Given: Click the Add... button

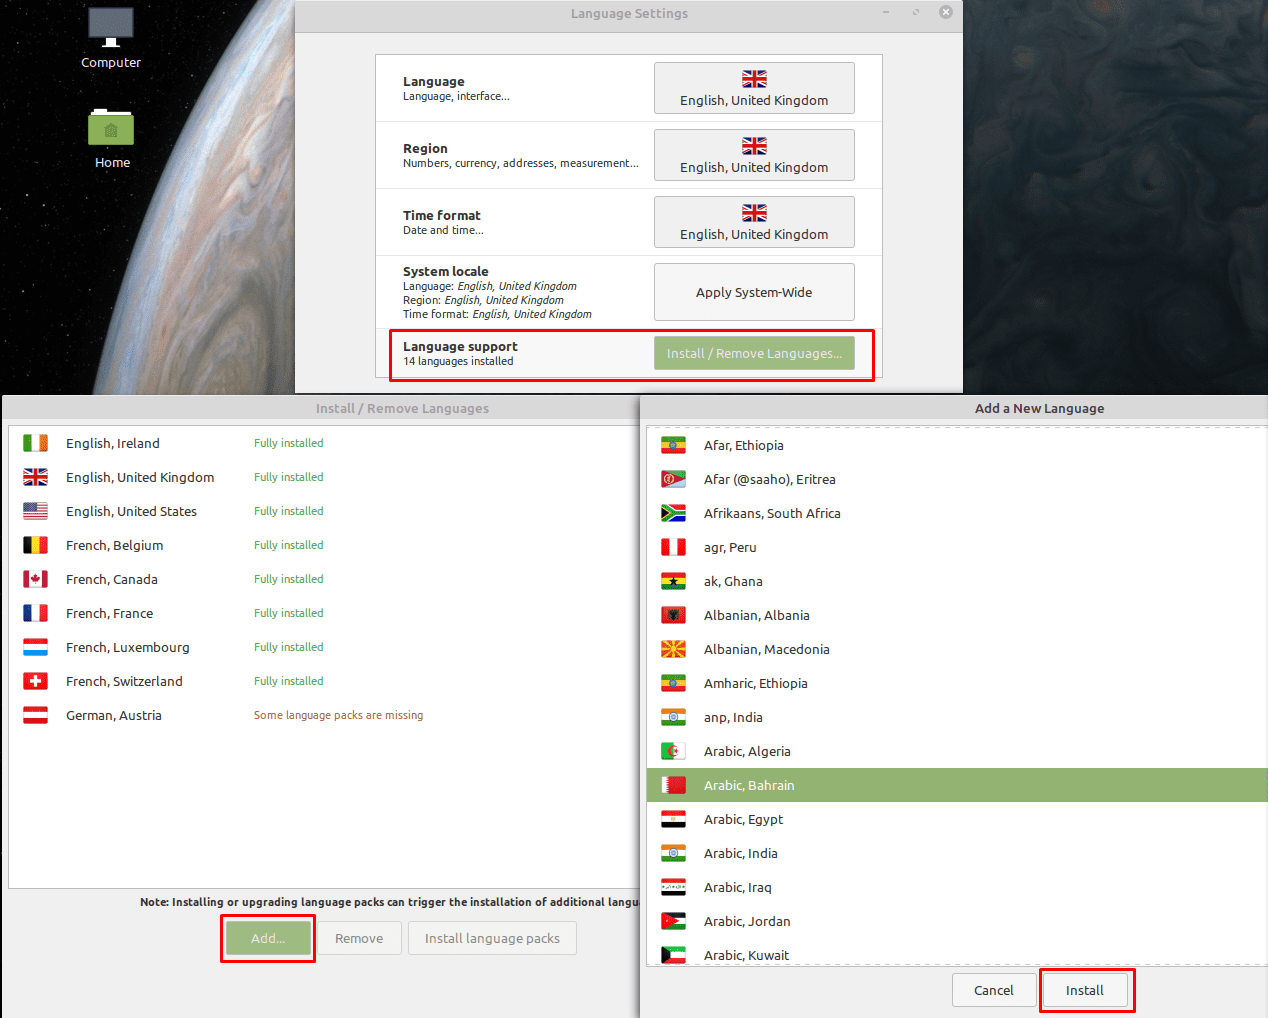Looking at the screenshot, I should click(268, 938).
